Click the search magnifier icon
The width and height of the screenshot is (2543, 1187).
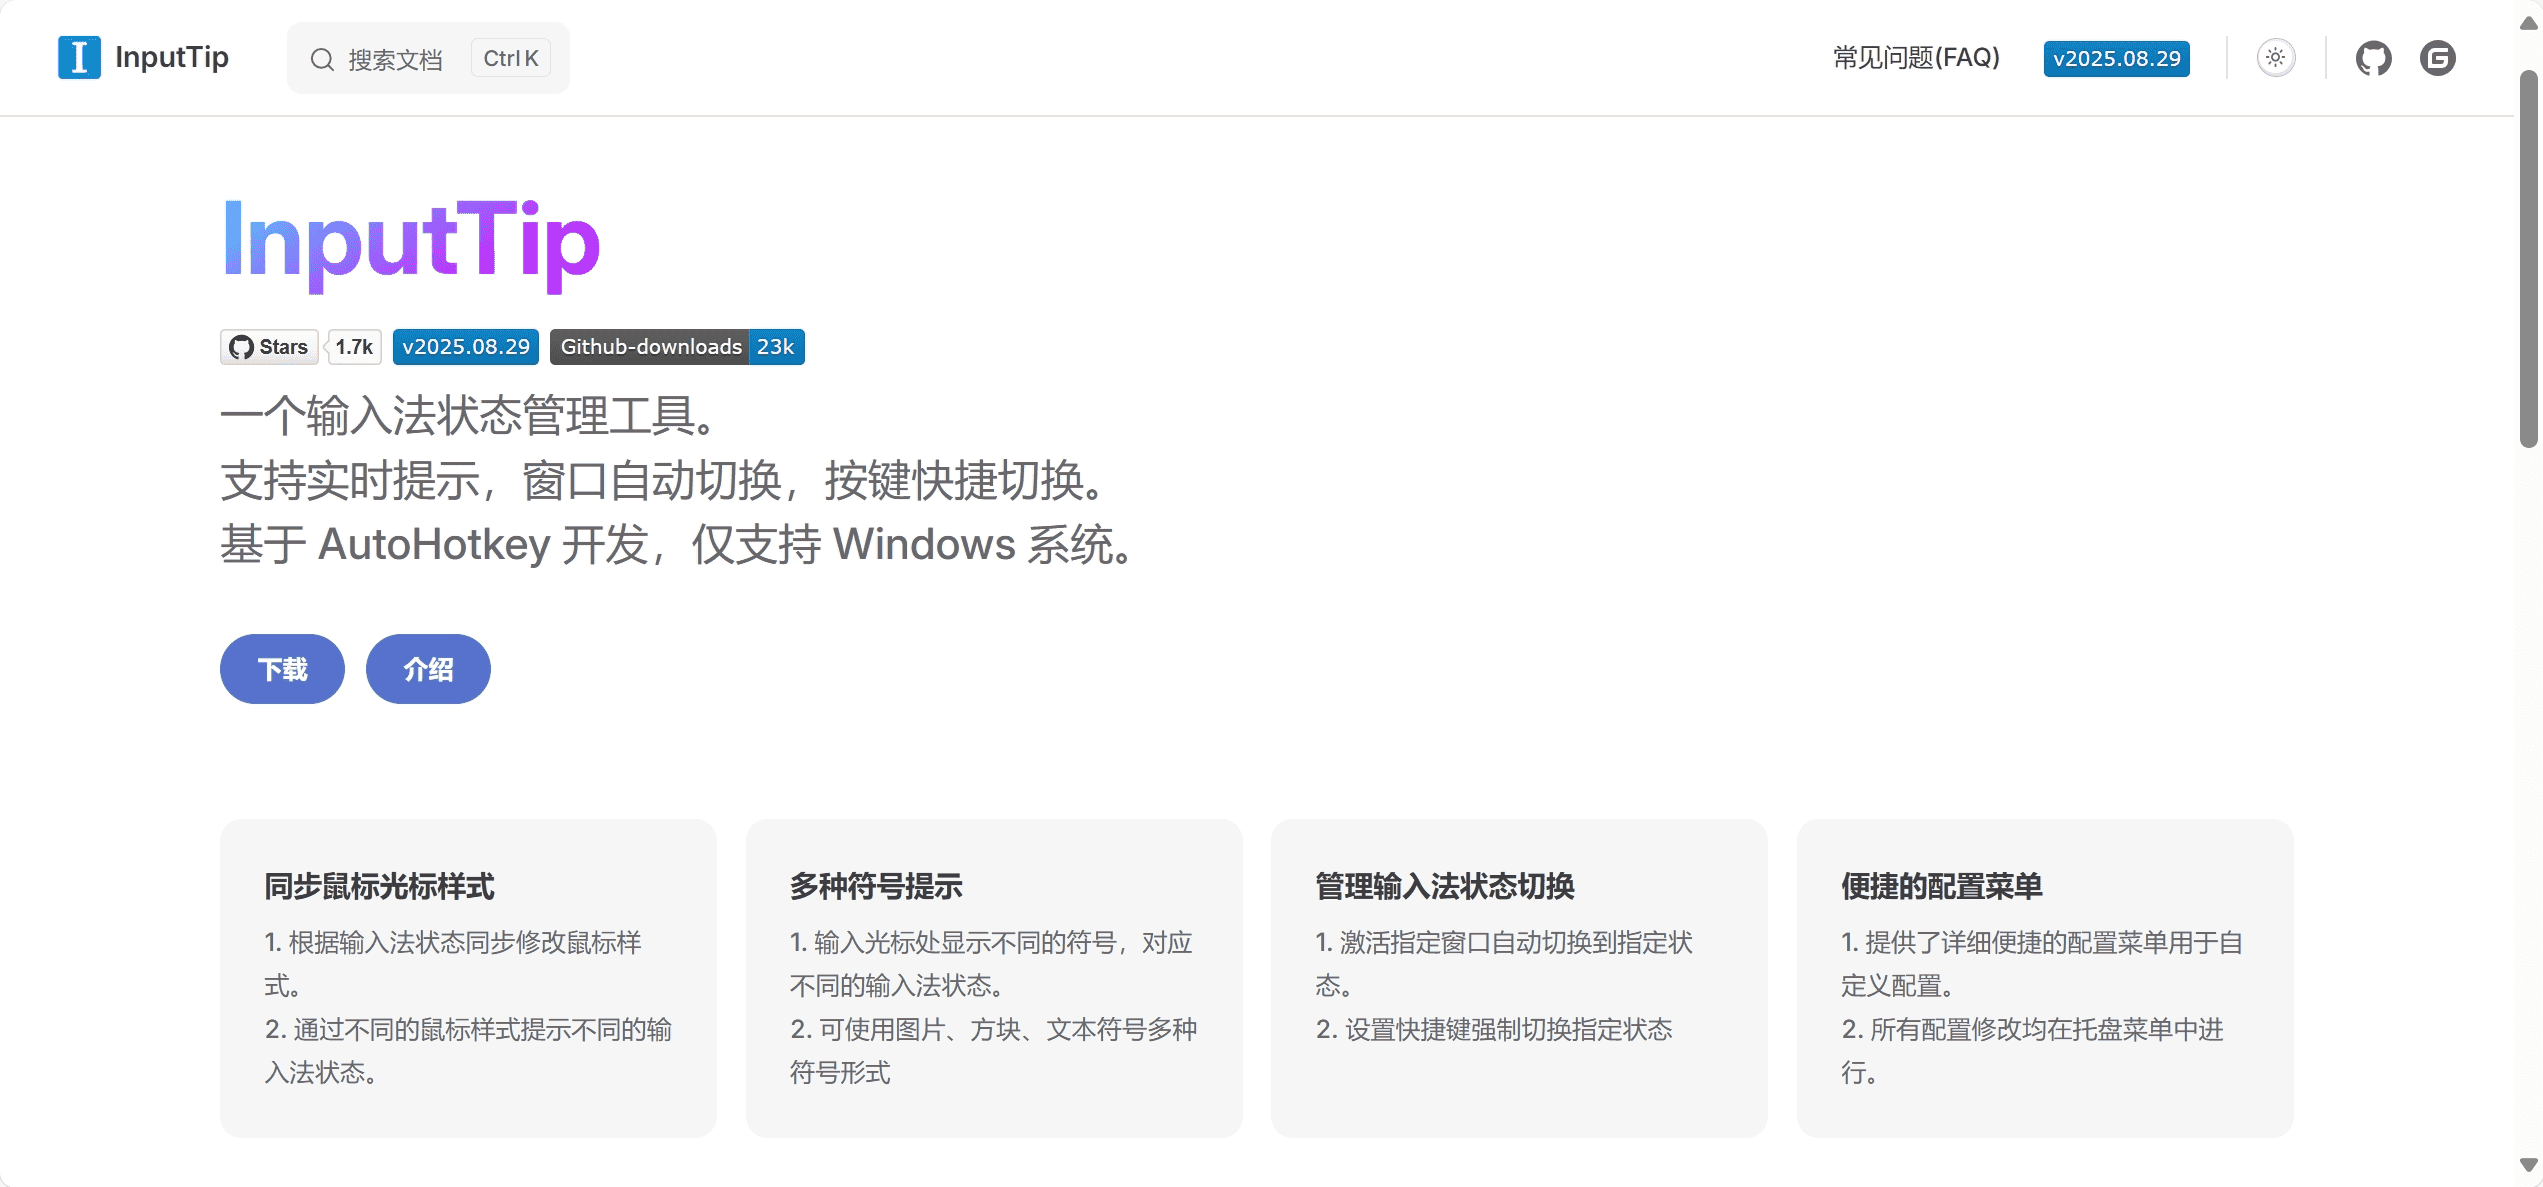(x=322, y=59)
